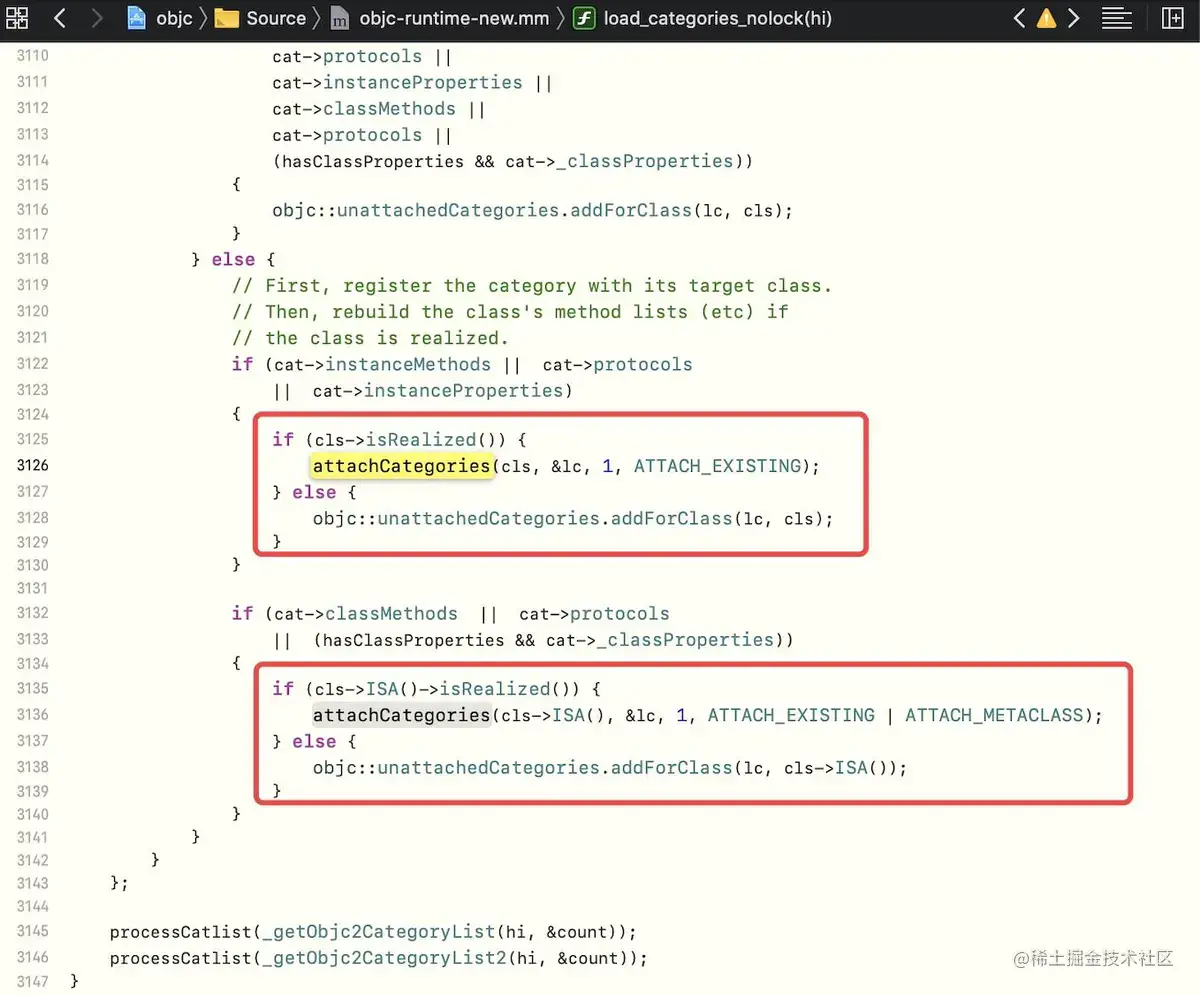Image resolution: width=1200 pixels, height=995 pixels.
Task: Jump to next issue arrow
Action: coord(1073,18)
